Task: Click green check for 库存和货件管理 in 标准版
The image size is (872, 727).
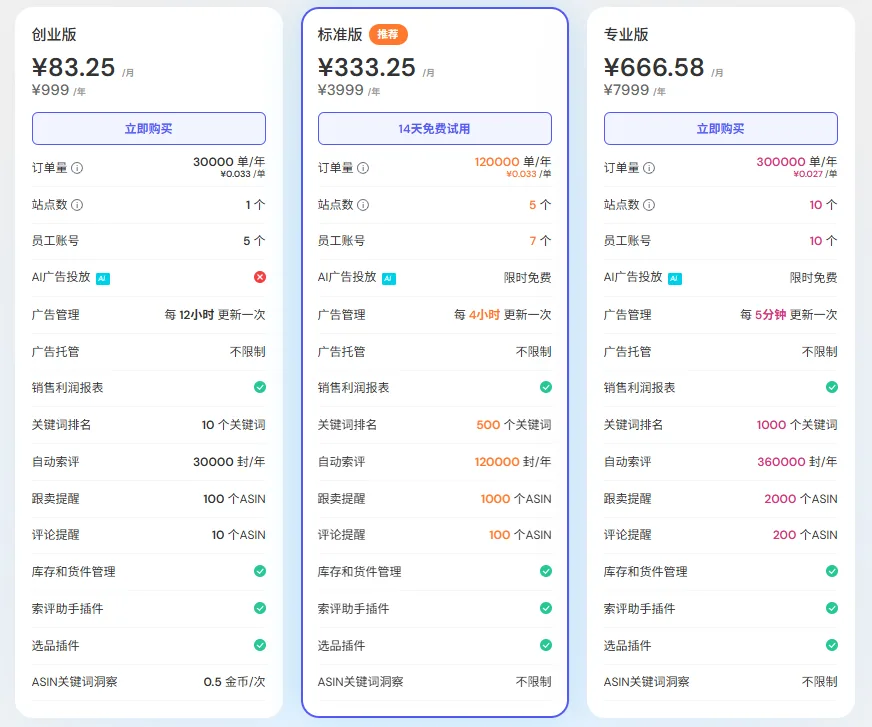Action: point(546,571)
